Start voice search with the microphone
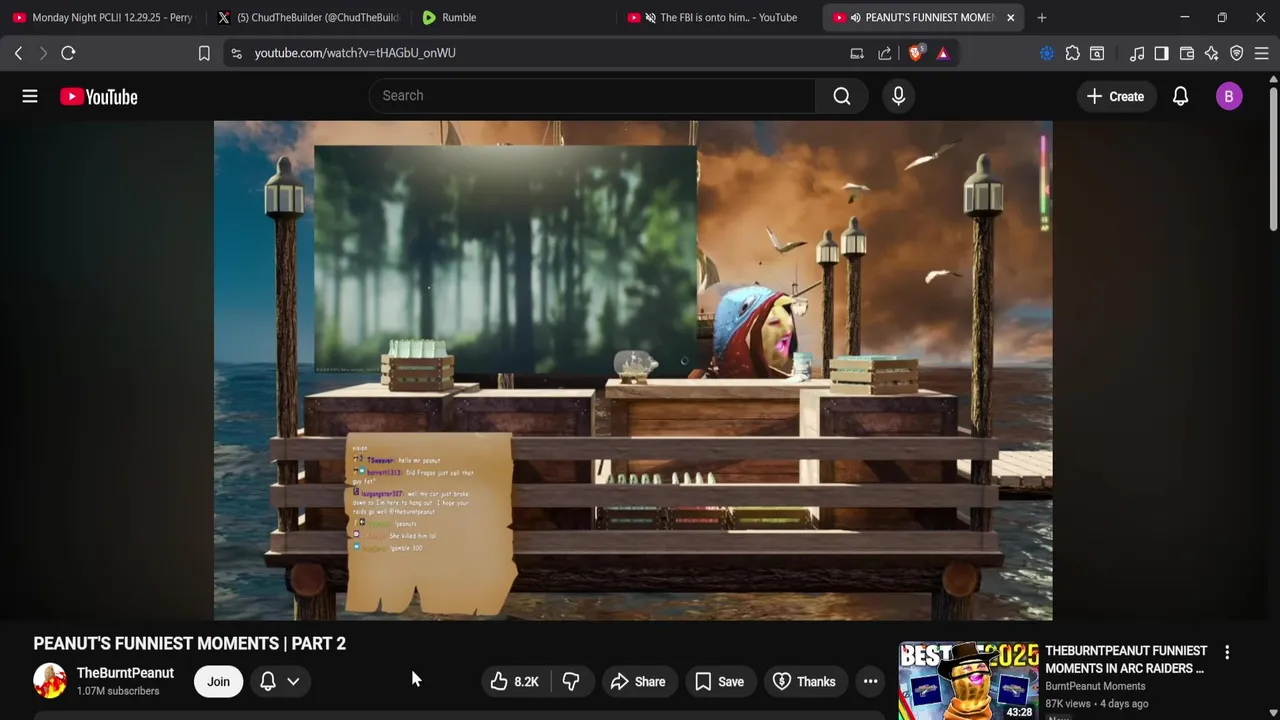The image size is (1280, 720). [898, 96]
